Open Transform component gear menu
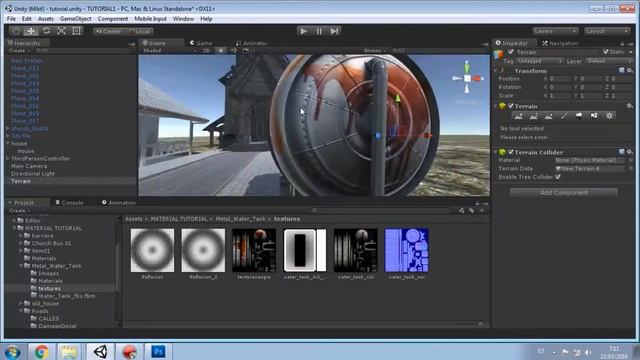 click(x=630, y=71)
